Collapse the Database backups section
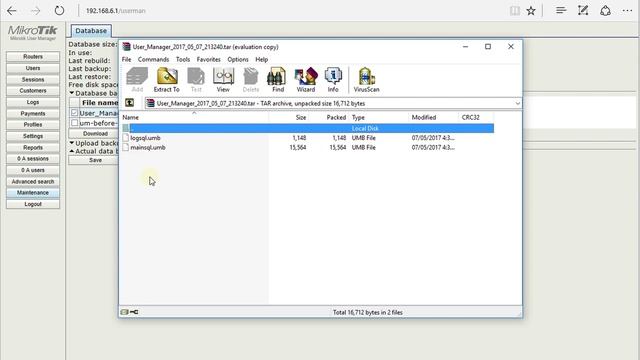Viewport: 640px width, 360px height. (72, 93)
